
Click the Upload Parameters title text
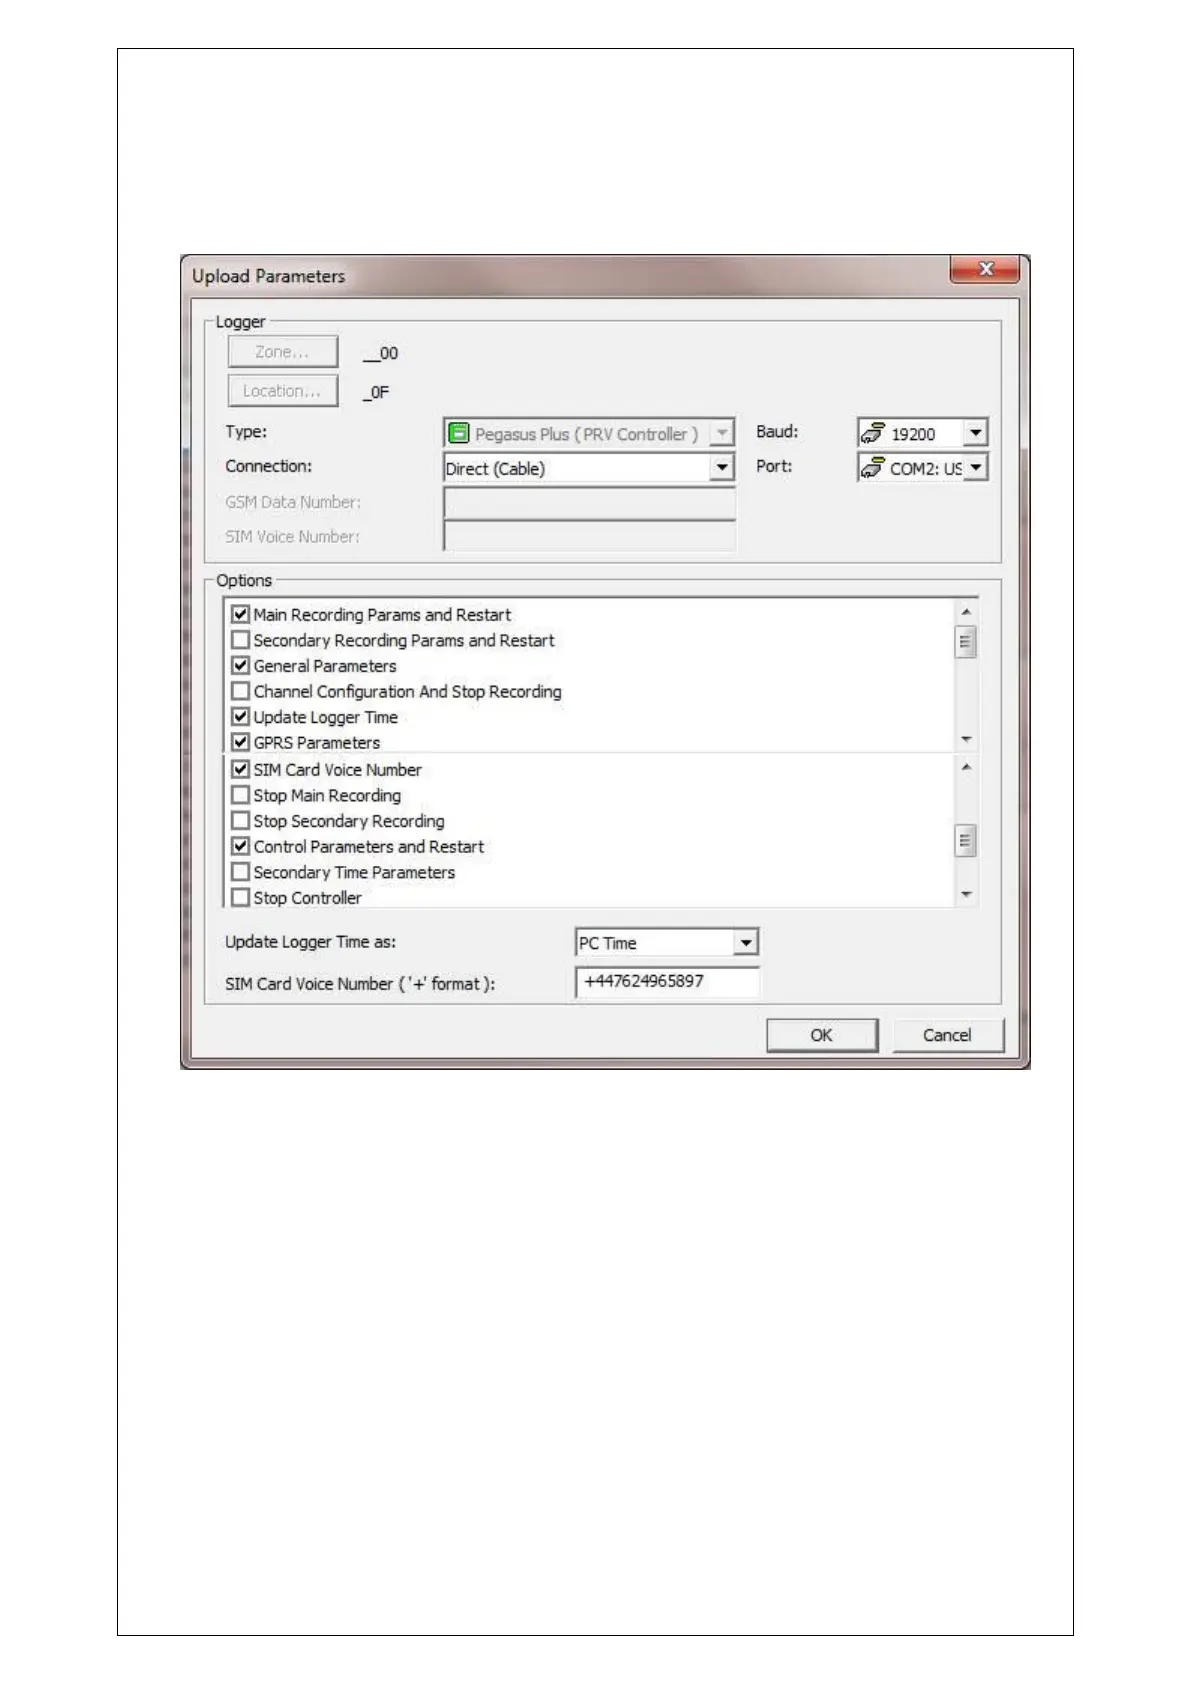[268, 276]
